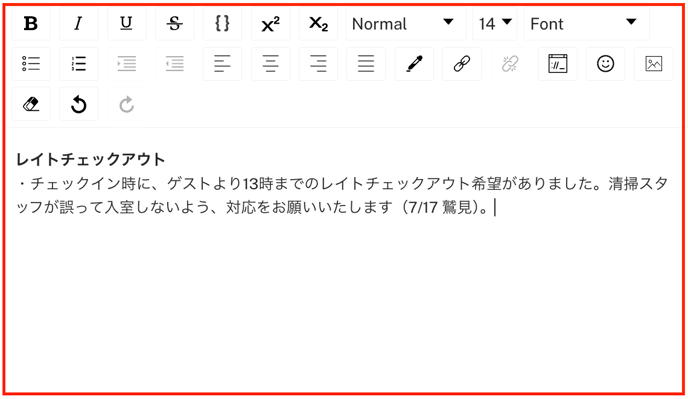Align text to the right
The image size is (688, 399).
(x=318, y=64)
